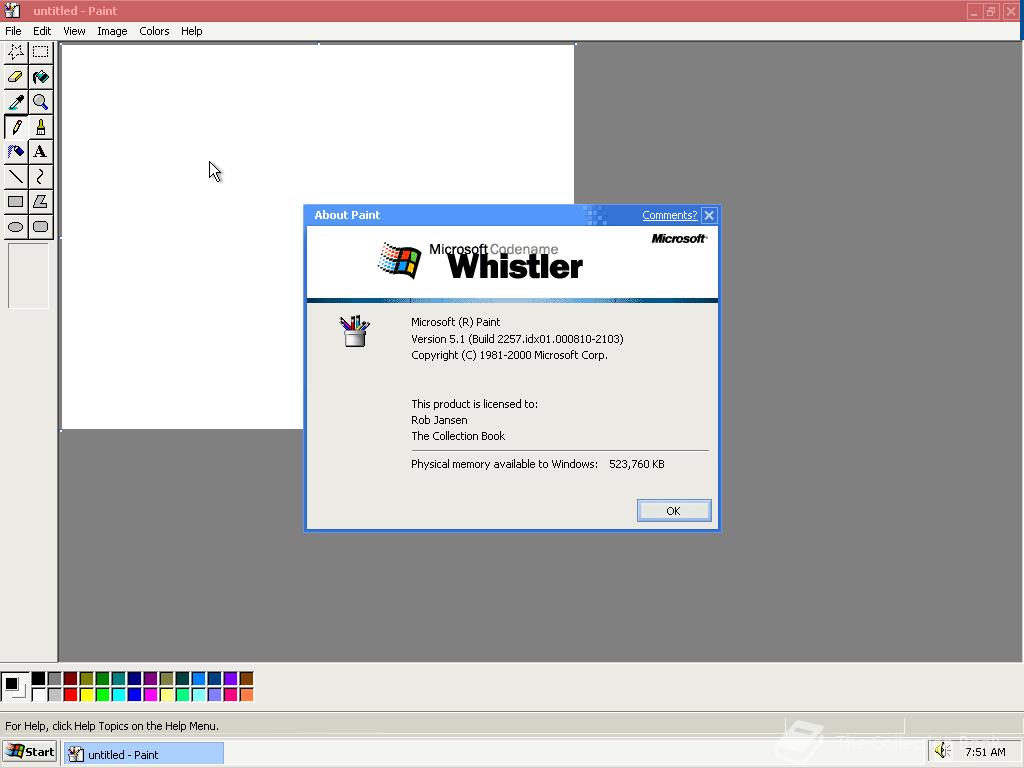Select the orange color swatch
The width and height of the screenshot is (1024, 768).
tap(247, 694)
